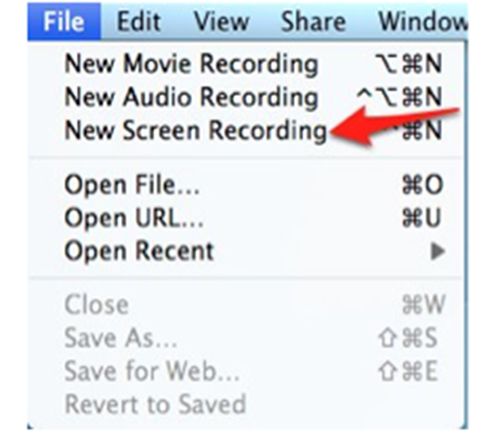
Task: Click the ⌘W shortcut beside Close
Action: pyautogui.click(x=423, y=305)
